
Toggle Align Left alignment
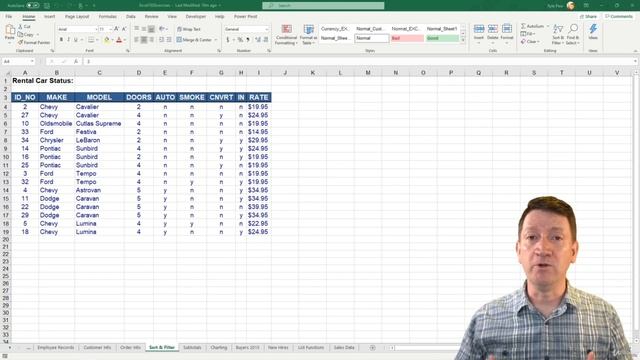(x=136, y=40)
